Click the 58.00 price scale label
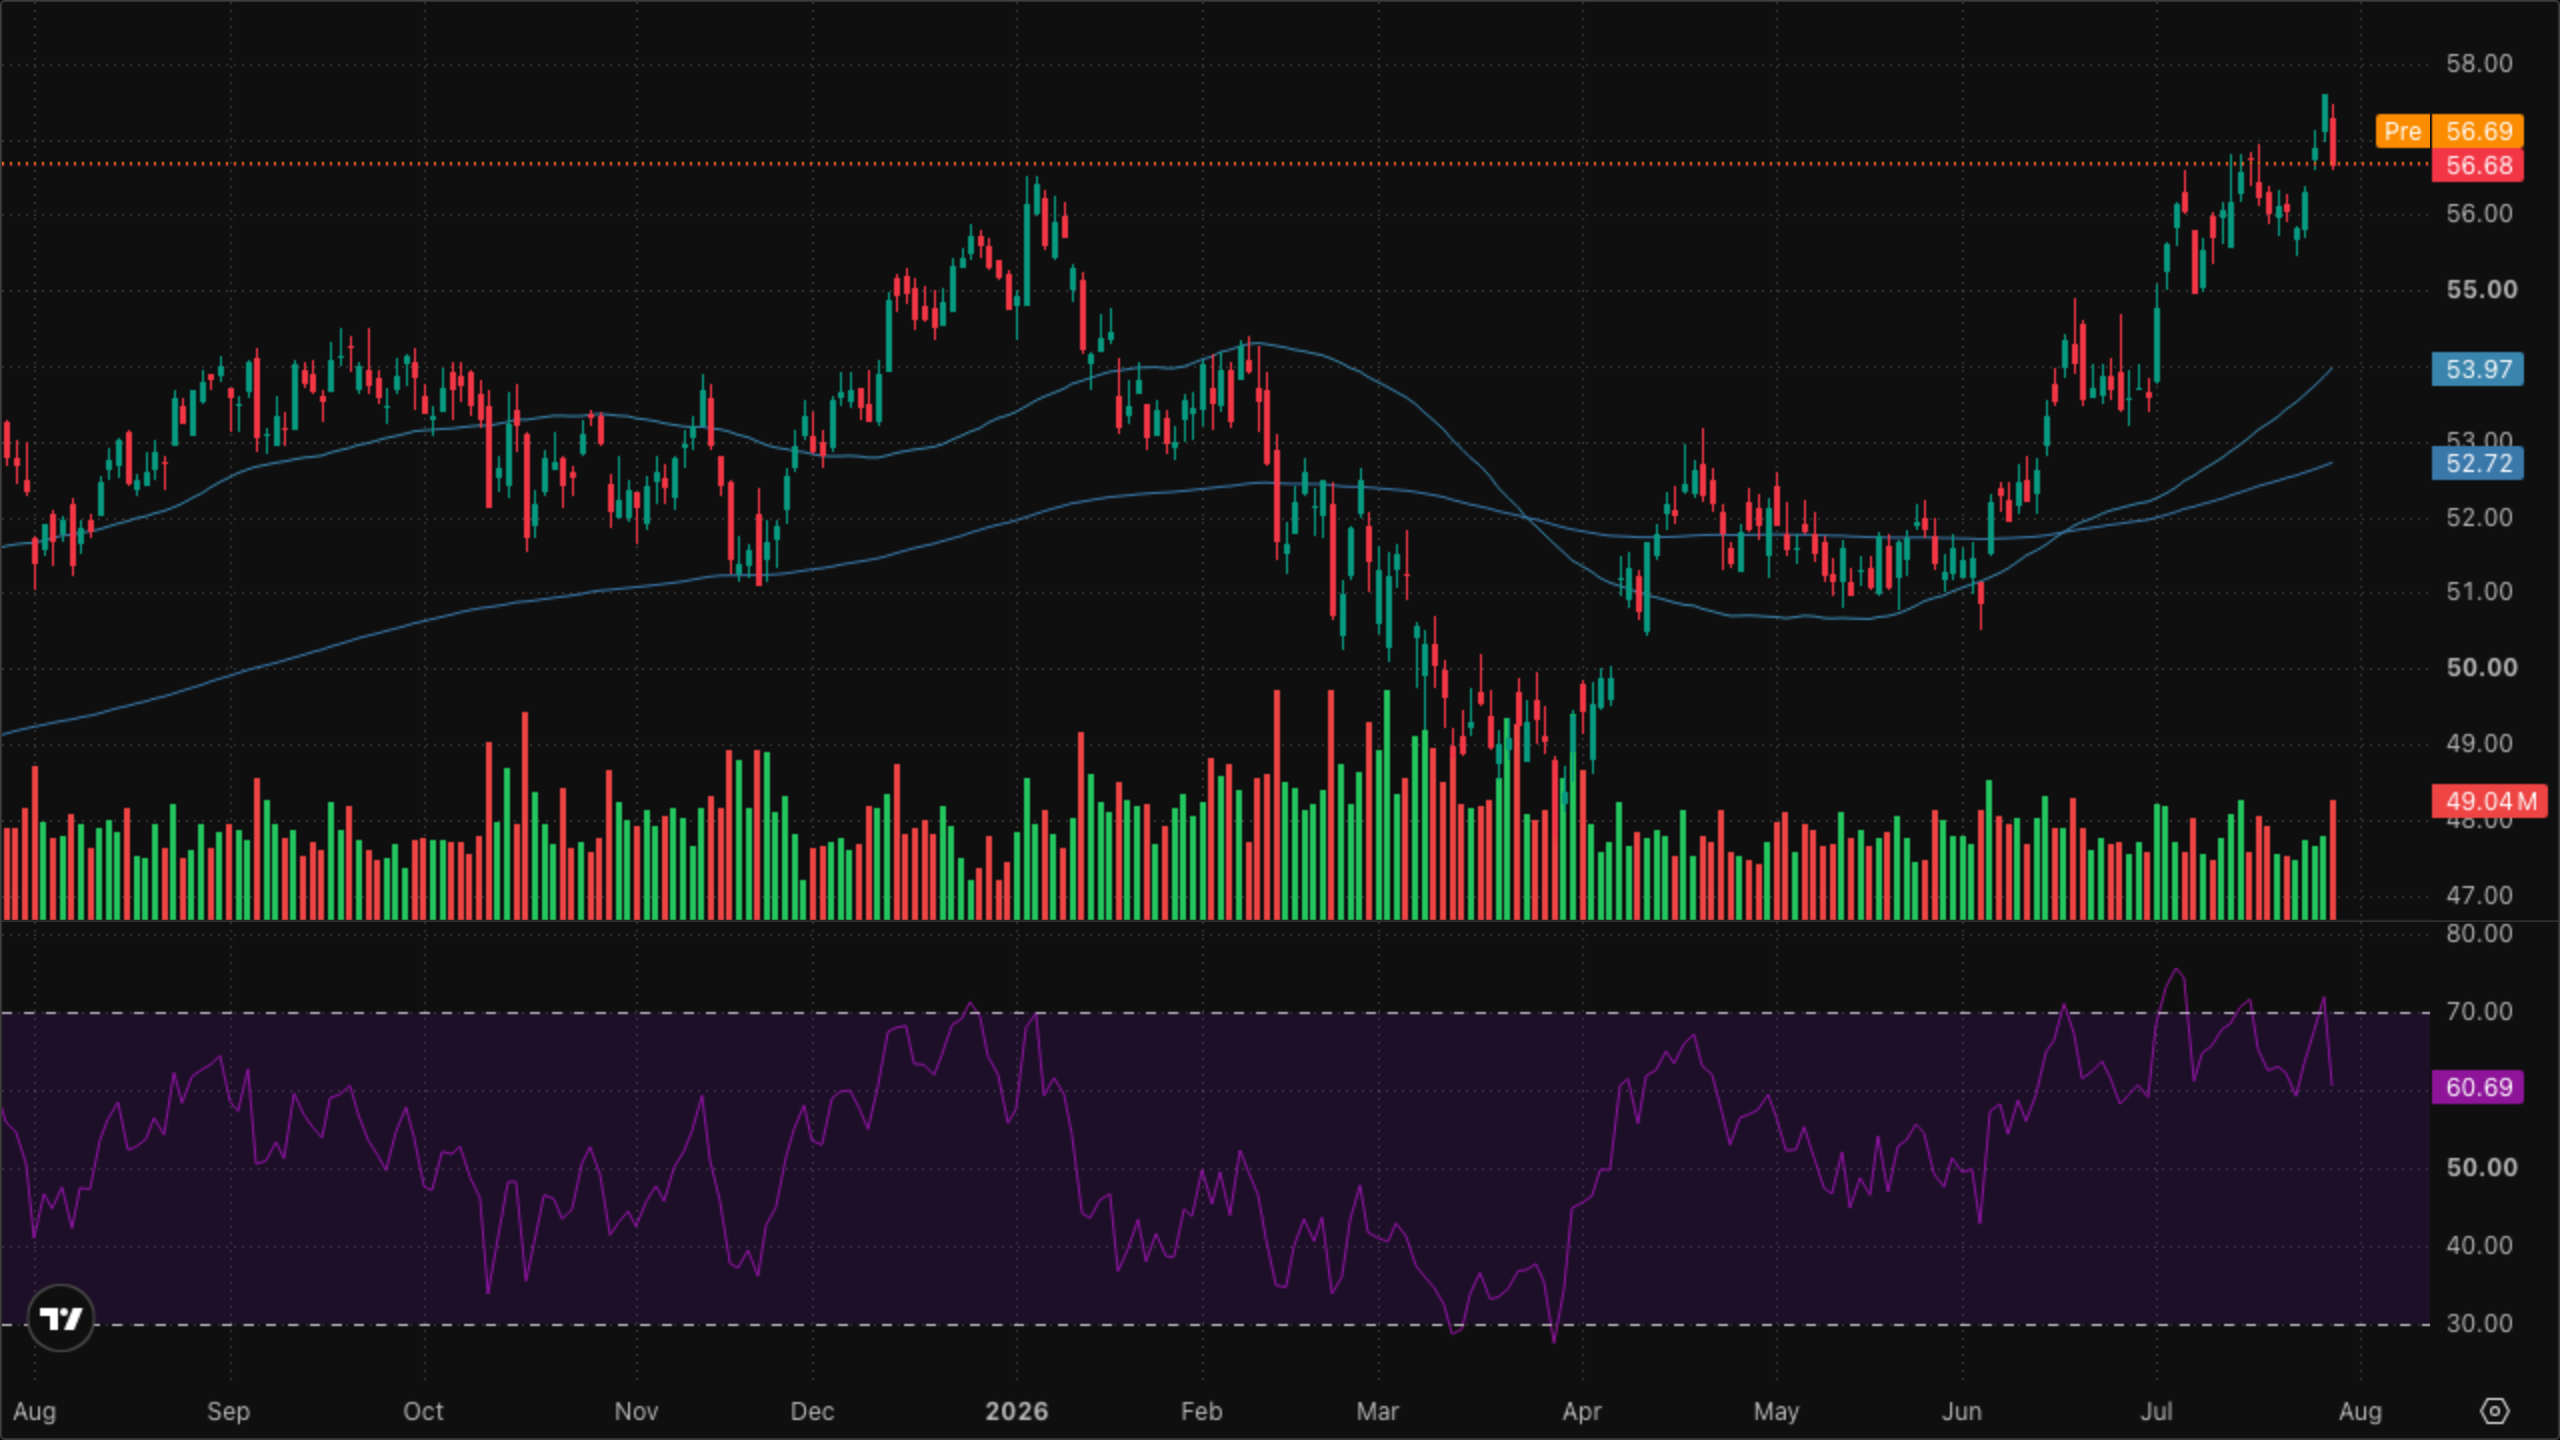Viewport: 2560px width, 1440px height. (x=2479, y=64)
